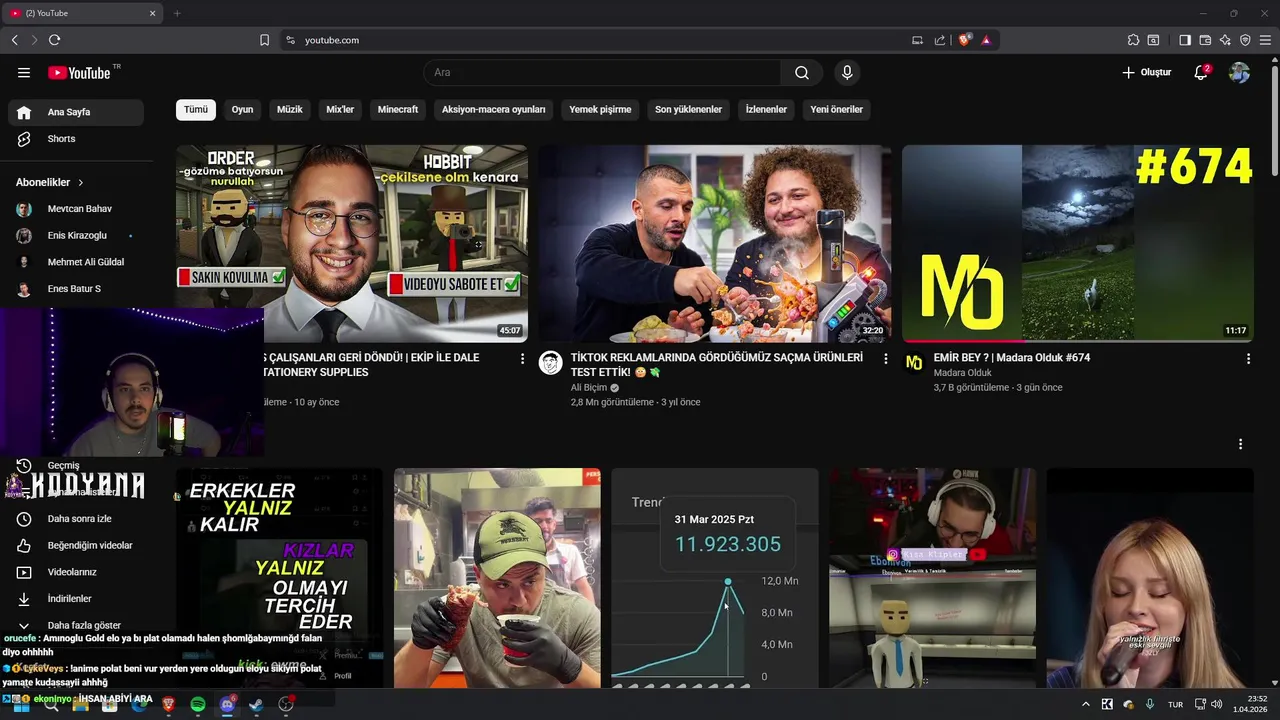Select the Mix'ler filter chip
This screenshot has width=1280, height=720.
(x=340, y=109)
